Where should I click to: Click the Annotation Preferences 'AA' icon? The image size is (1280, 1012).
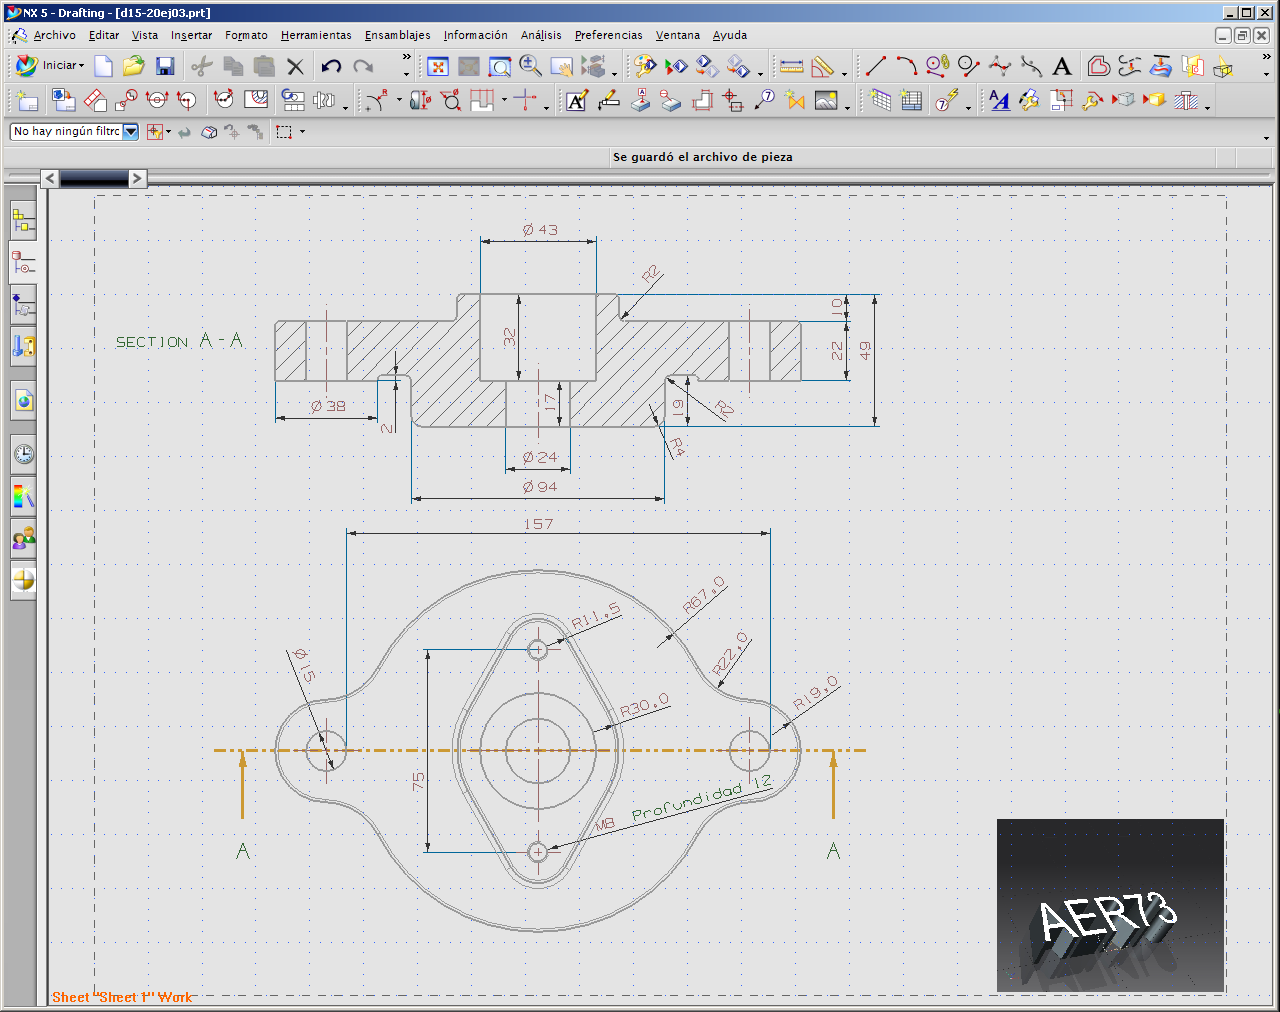(x=999, y=100)
